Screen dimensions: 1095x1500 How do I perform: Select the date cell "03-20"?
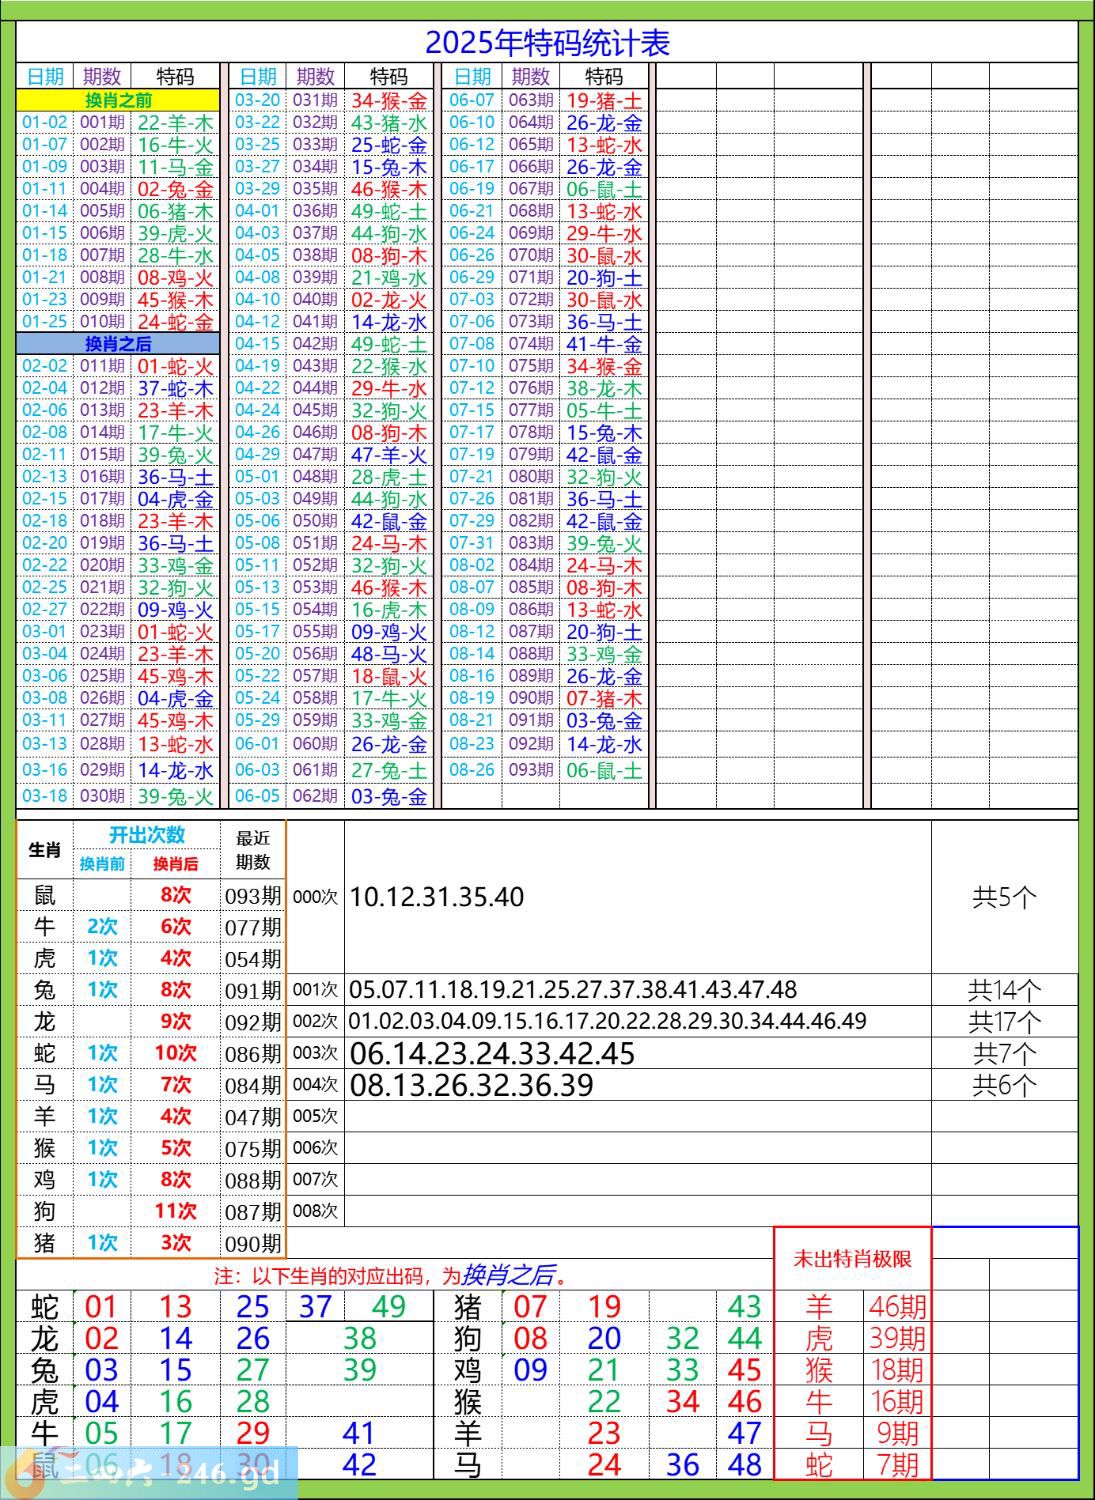258,100
